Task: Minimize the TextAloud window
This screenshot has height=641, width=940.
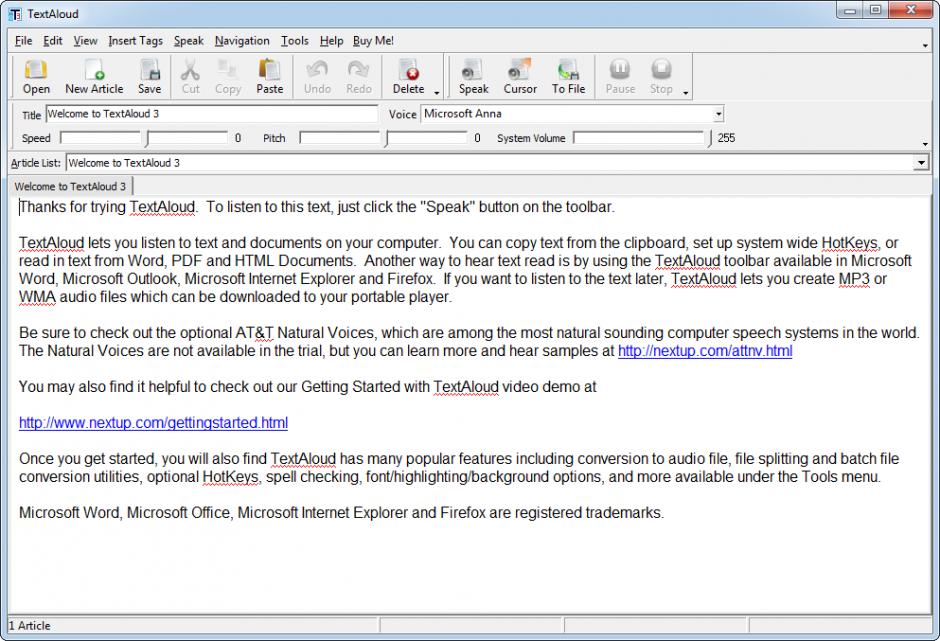Action: tap(850, 10)
